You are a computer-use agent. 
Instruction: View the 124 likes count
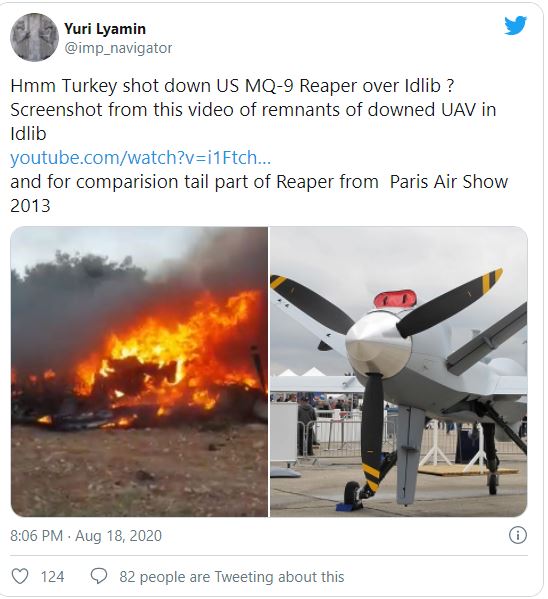click(x=52, y=576)
